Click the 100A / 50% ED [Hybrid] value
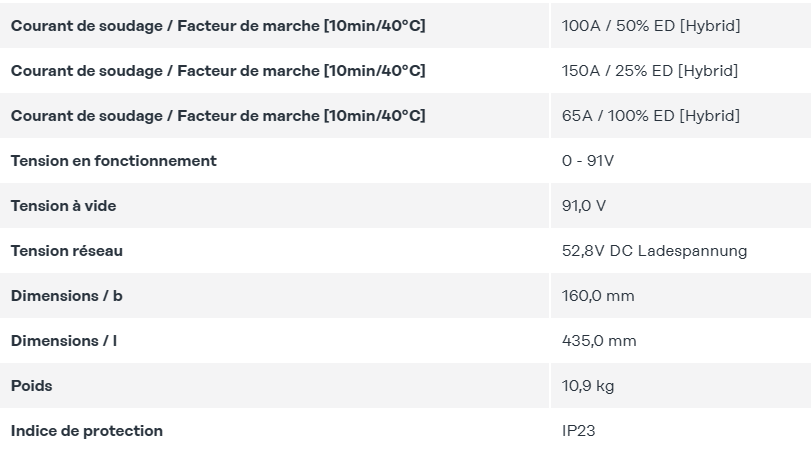Image resolution: width=811 pixels, height=457 pixels. point(651,26)
